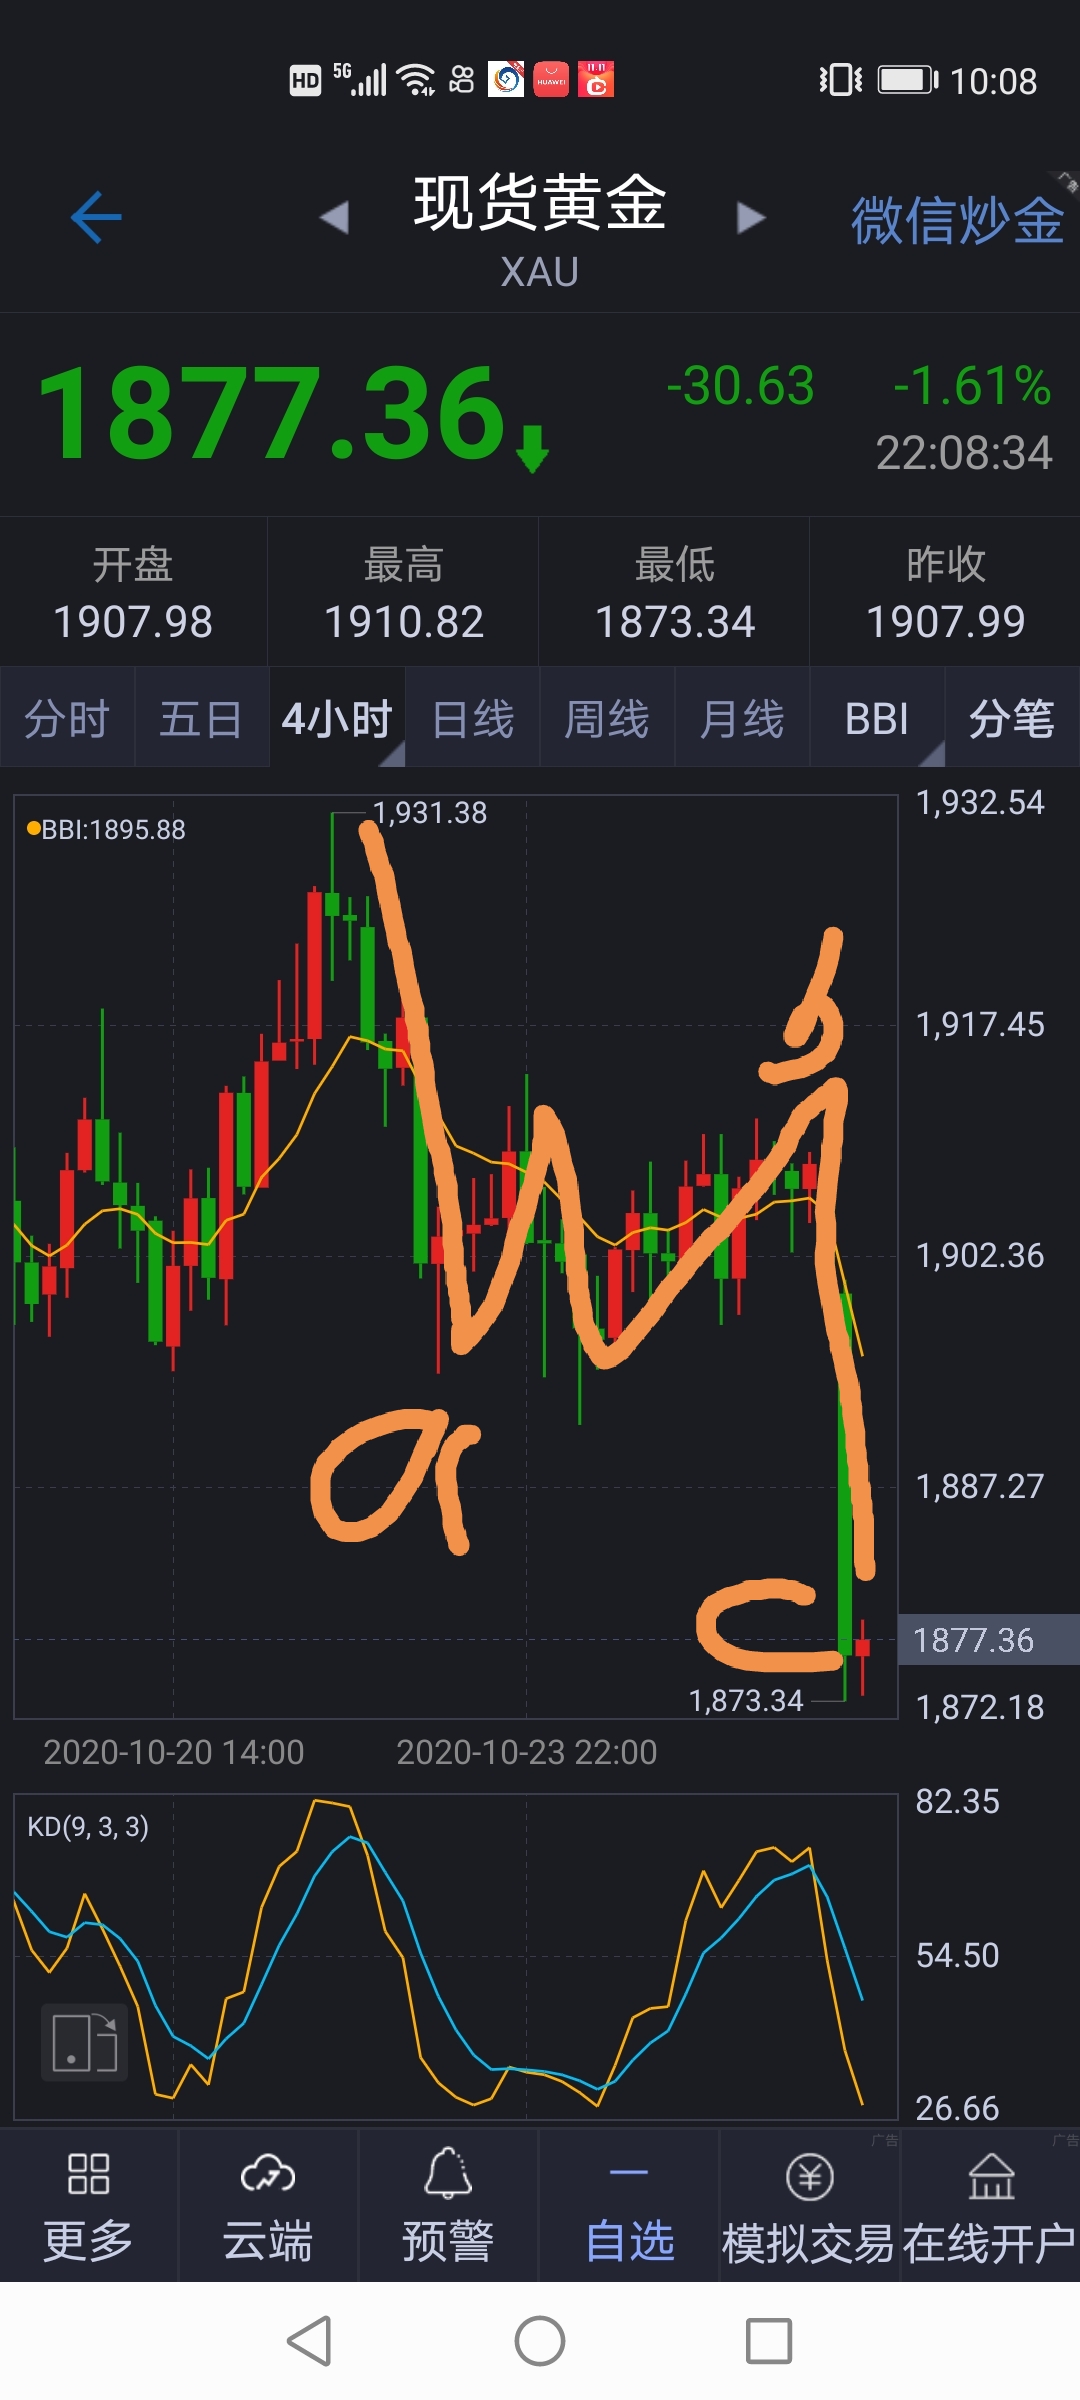Select the 周线 weekly tab
Viewport: 1080px width, 2400px height.
(x=607, y=718)
